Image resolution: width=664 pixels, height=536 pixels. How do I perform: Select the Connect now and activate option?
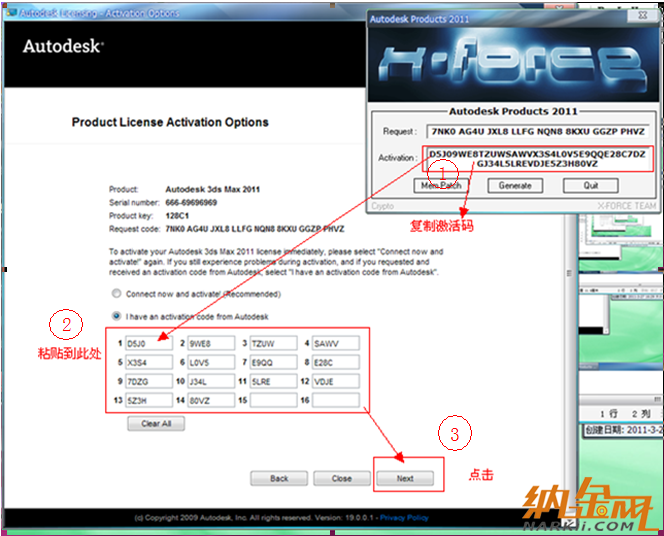click(x=117, y=294)
